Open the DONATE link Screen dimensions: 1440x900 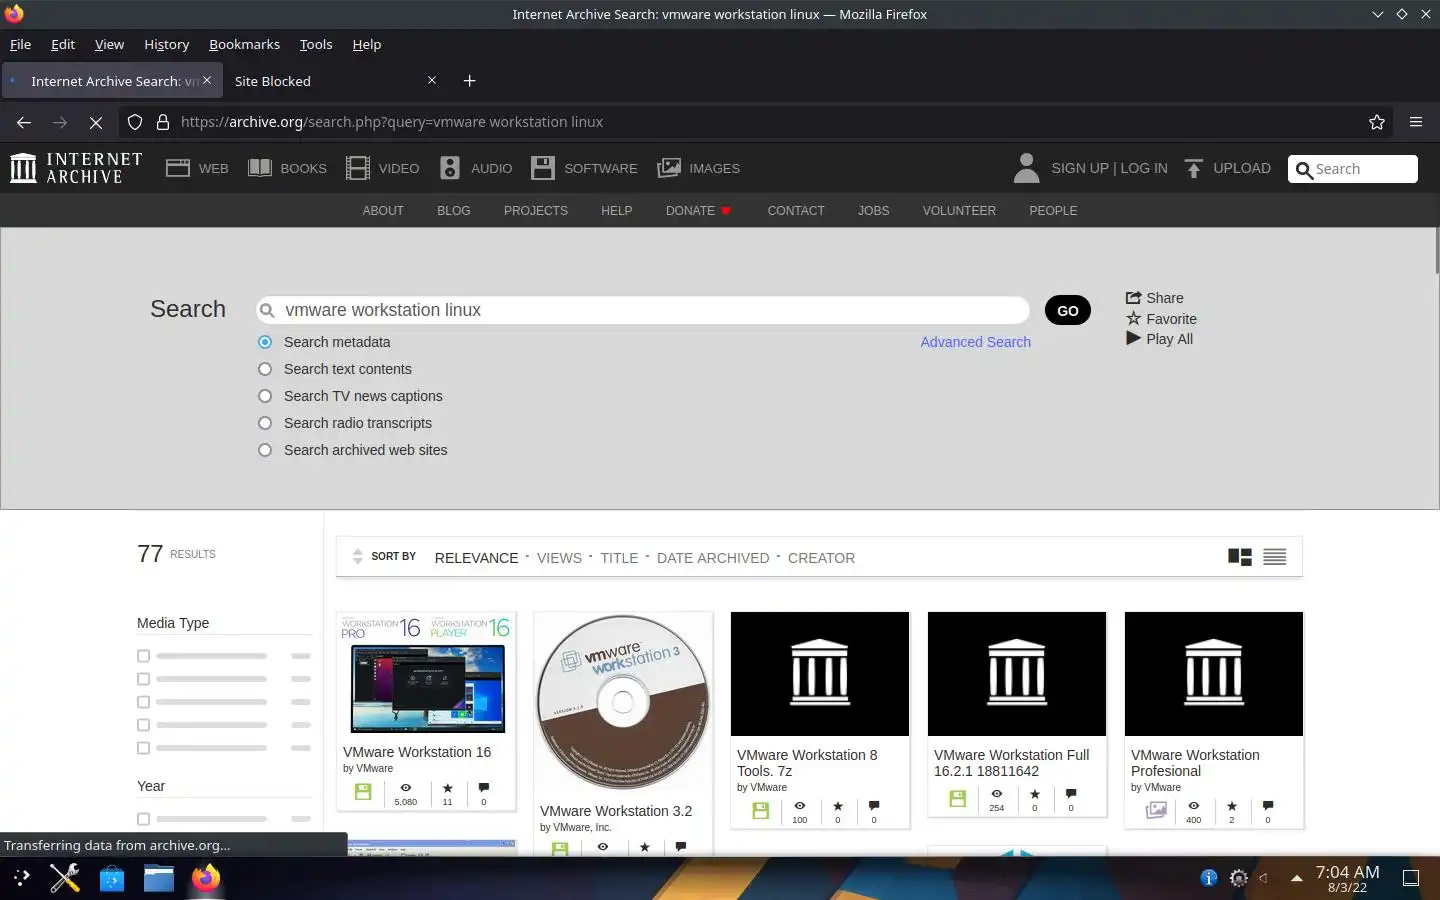click(698, 211)
